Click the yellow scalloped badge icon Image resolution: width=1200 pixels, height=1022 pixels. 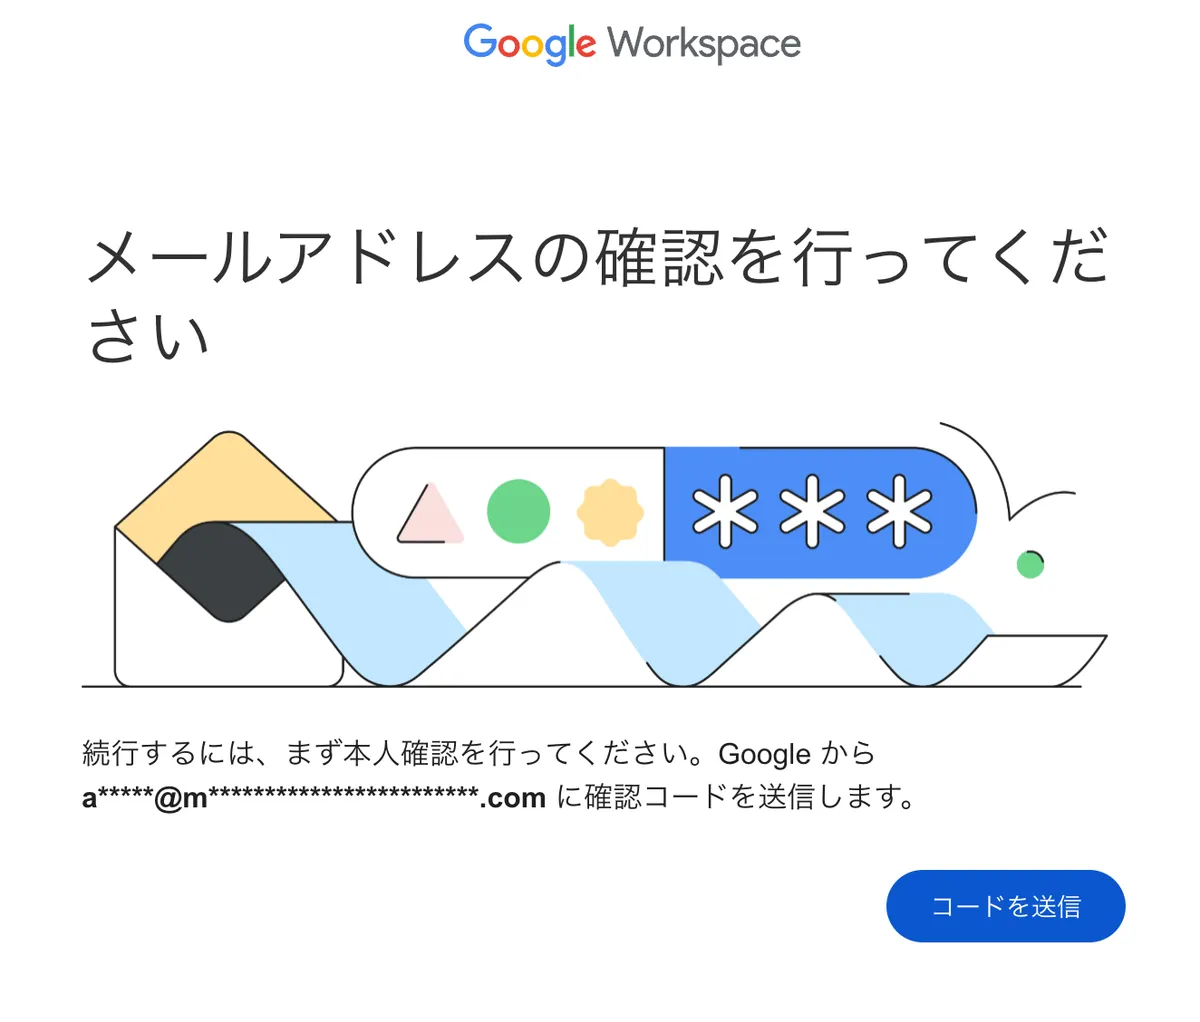609,512
